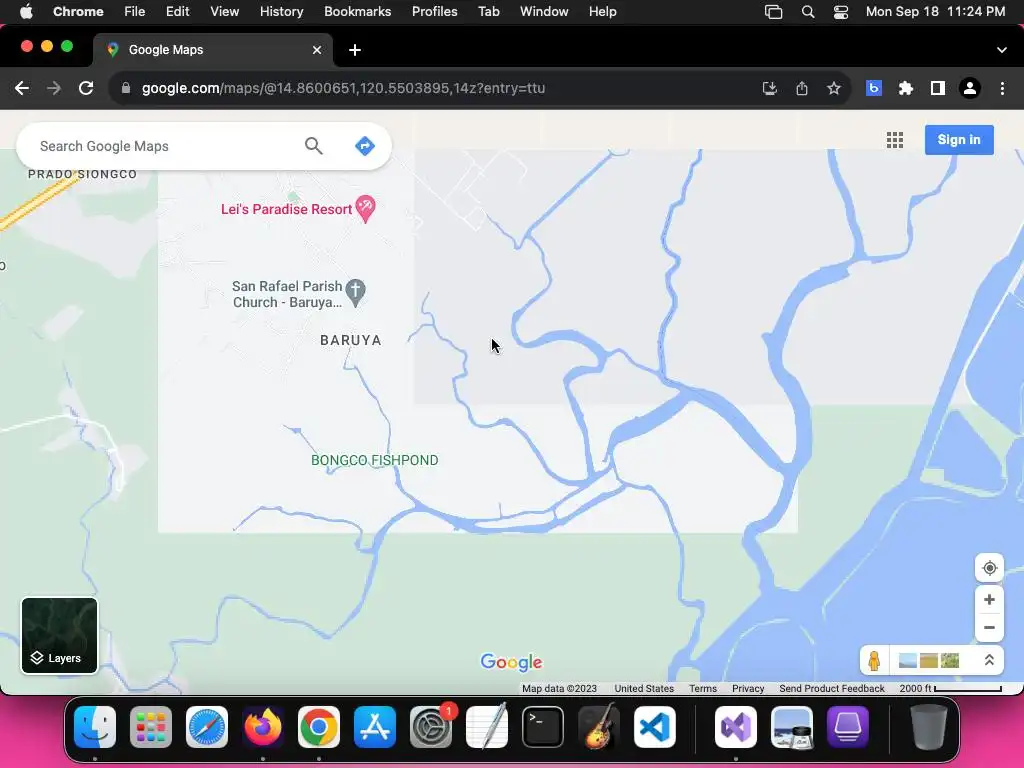Image resolution: width=1024 pixels, height=768 pixels.
Task: Launch Safari from the Dock
Action: 207,727
